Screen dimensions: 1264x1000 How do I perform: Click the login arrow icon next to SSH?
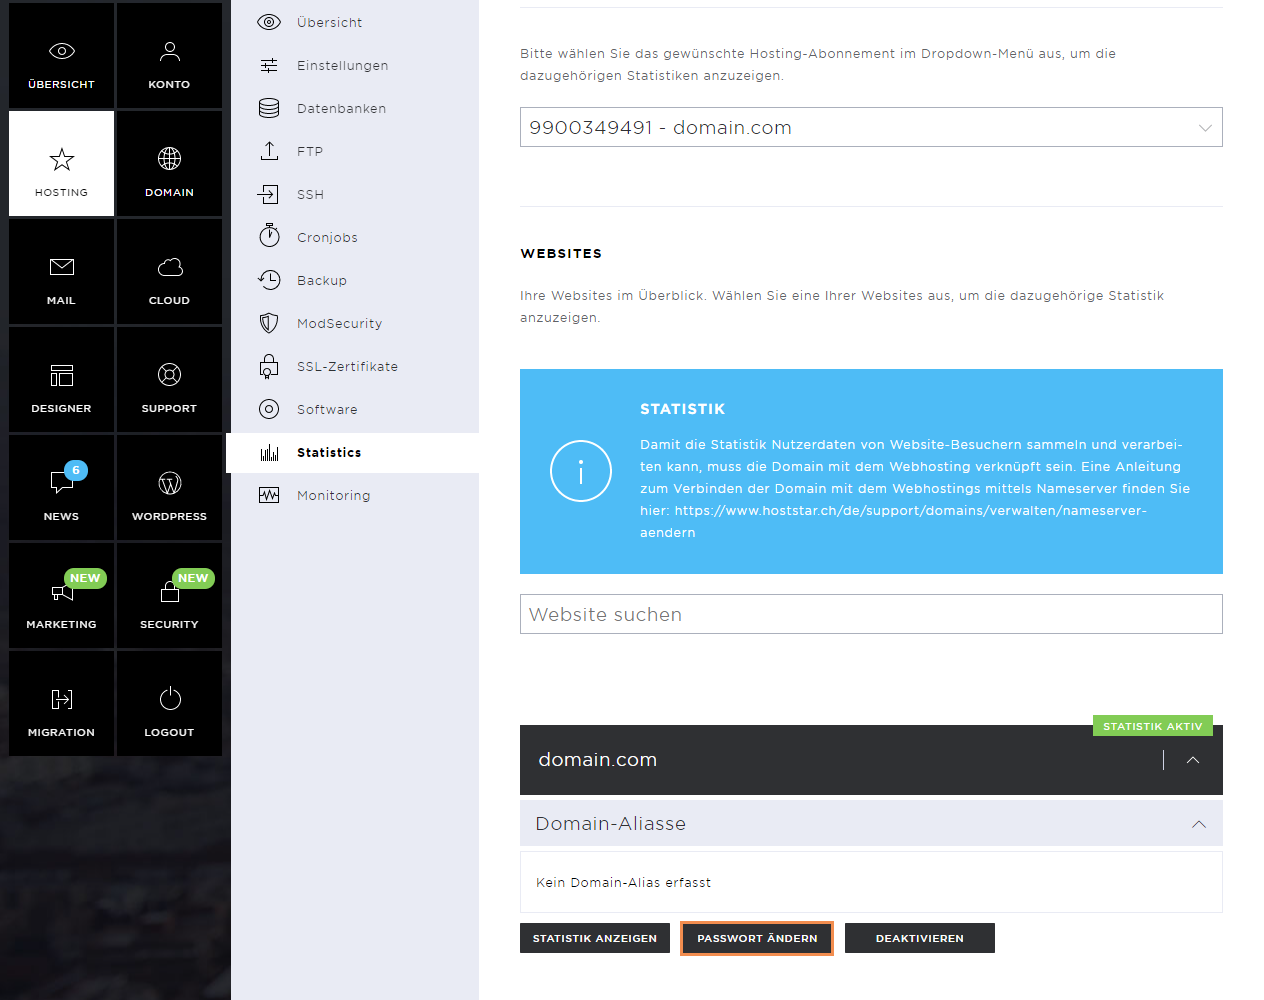[269, 194]
